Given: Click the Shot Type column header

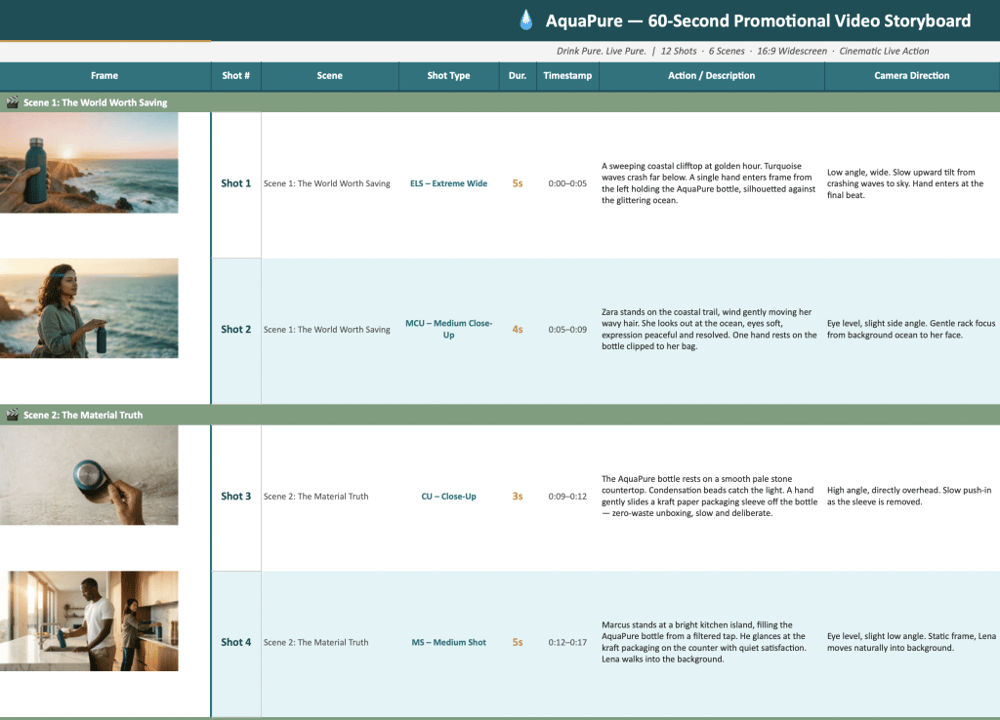Looking at the screenshot, I should tap(448, 76).
